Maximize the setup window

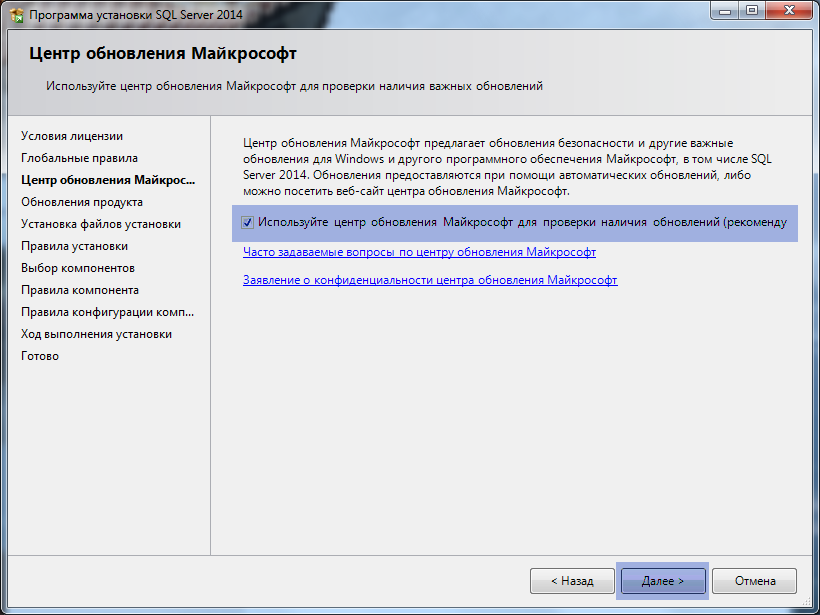pos(751,10)
